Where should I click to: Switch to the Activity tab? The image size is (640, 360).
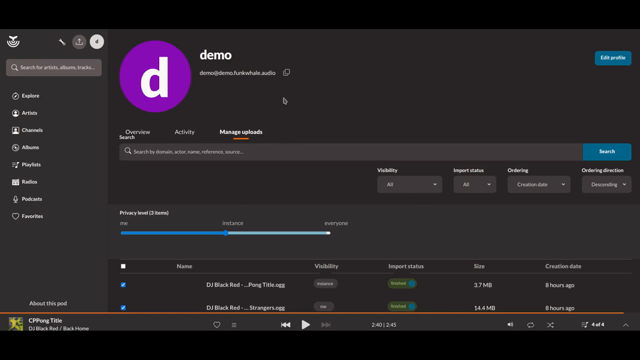click(184, 132)
